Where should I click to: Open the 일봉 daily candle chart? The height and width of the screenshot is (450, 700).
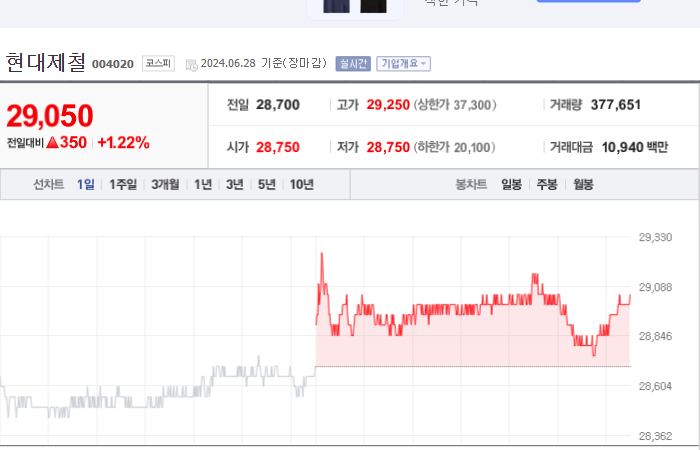click(x=512, y=184)
